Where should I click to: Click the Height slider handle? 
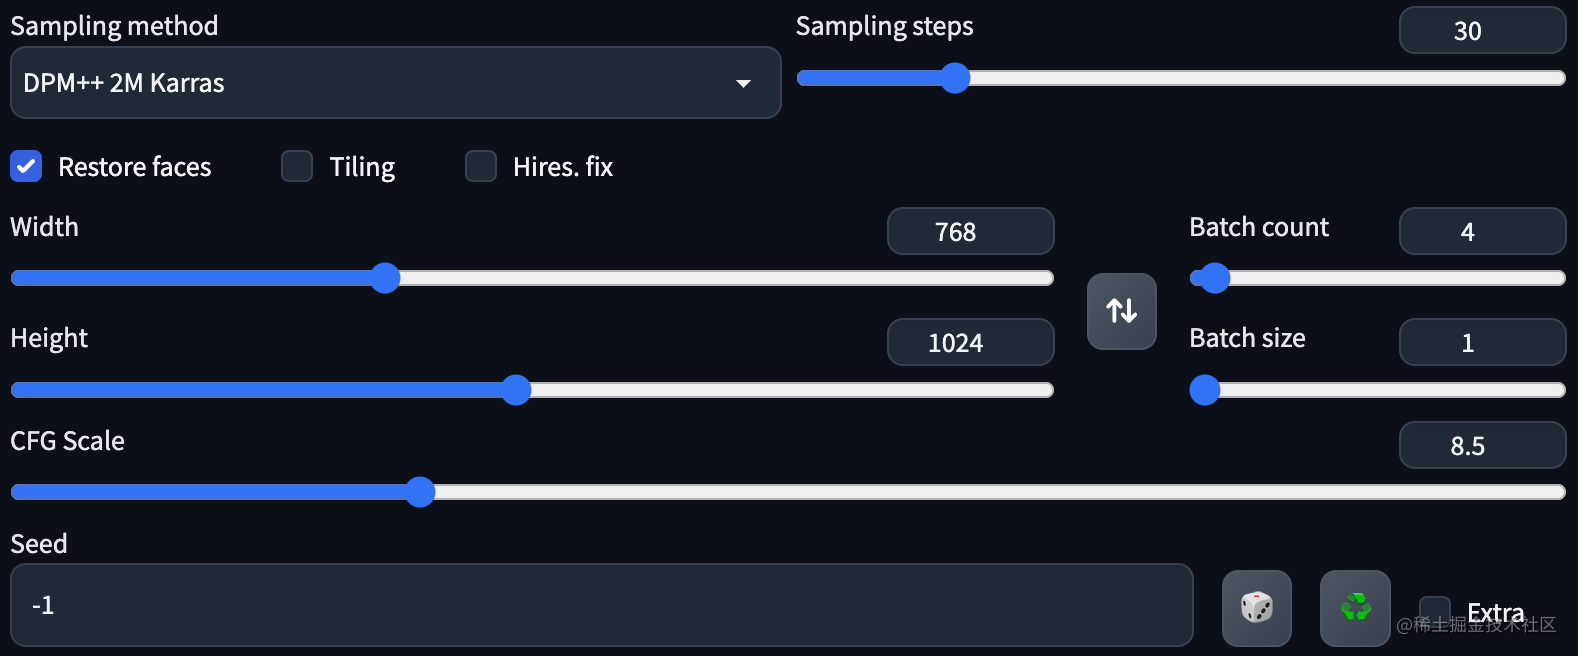[516, 389]
